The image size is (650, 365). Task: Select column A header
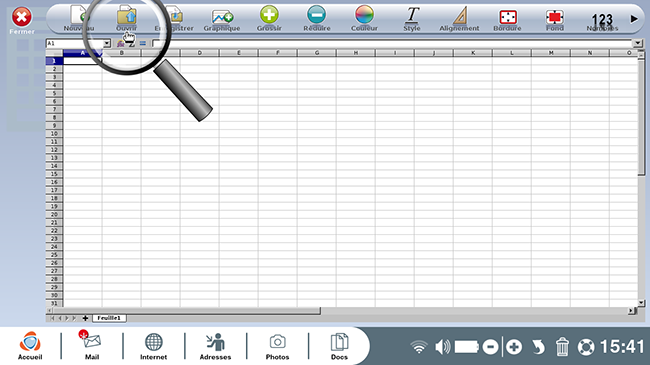(x=82, y=53)
